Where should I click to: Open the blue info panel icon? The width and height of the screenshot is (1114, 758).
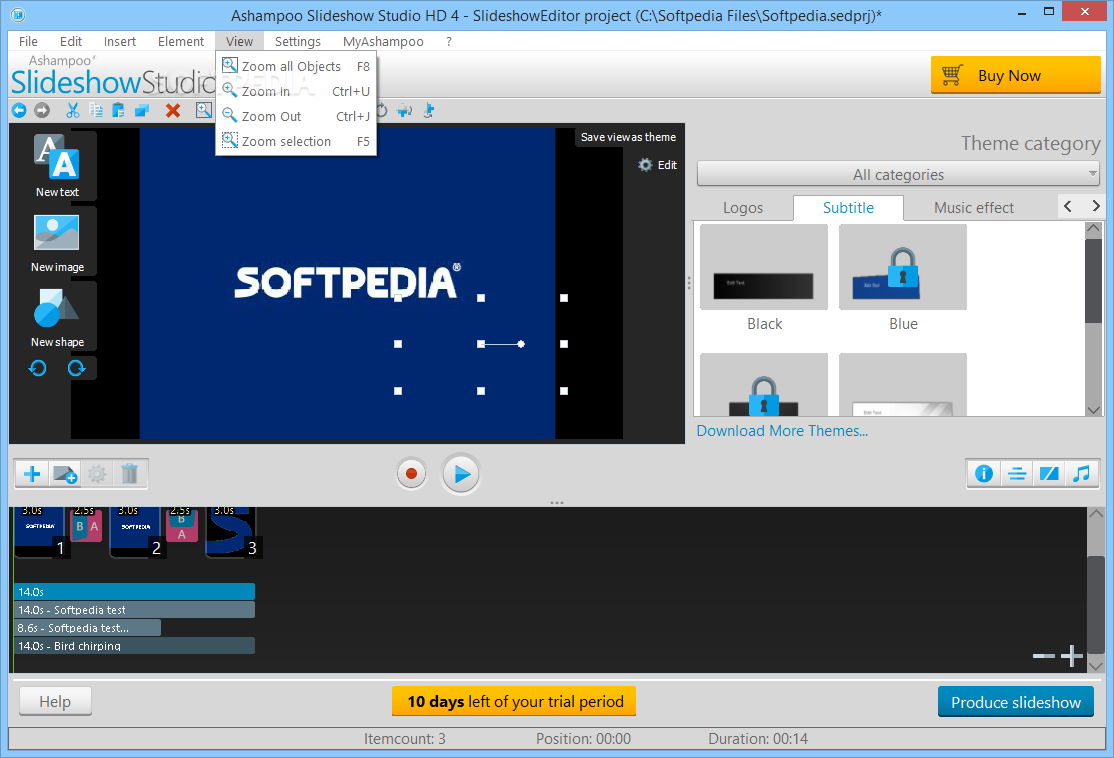tap(984, 474)
